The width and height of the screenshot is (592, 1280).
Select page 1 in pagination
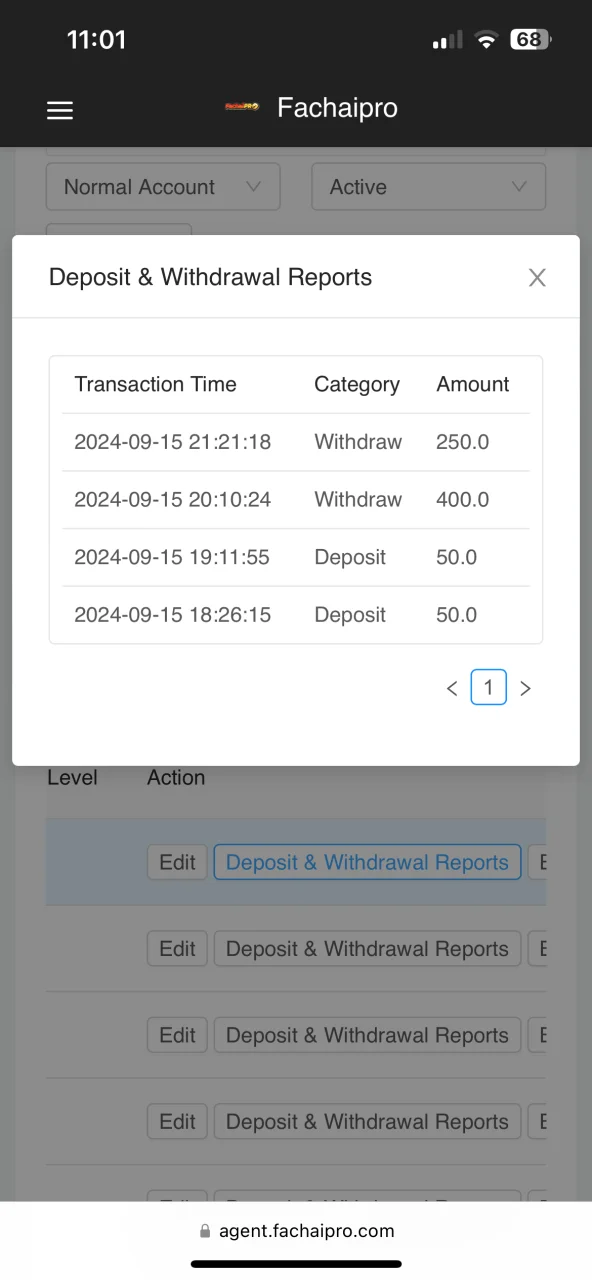pos(489,687)
